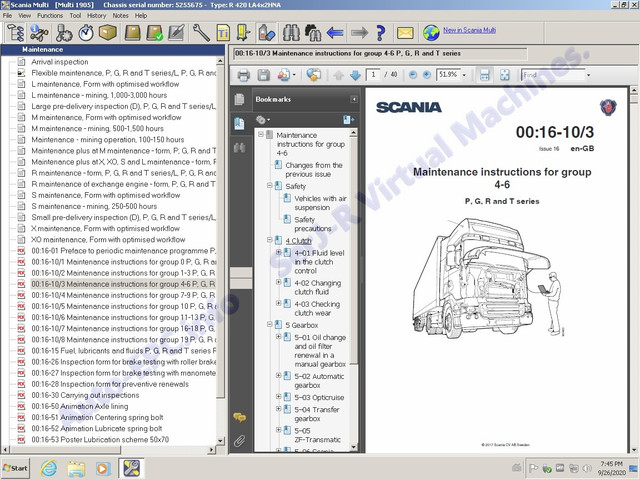This screenshot has width=640, height=480.
Task: Open the yellow Ti document icon
Action: point(223,33)
